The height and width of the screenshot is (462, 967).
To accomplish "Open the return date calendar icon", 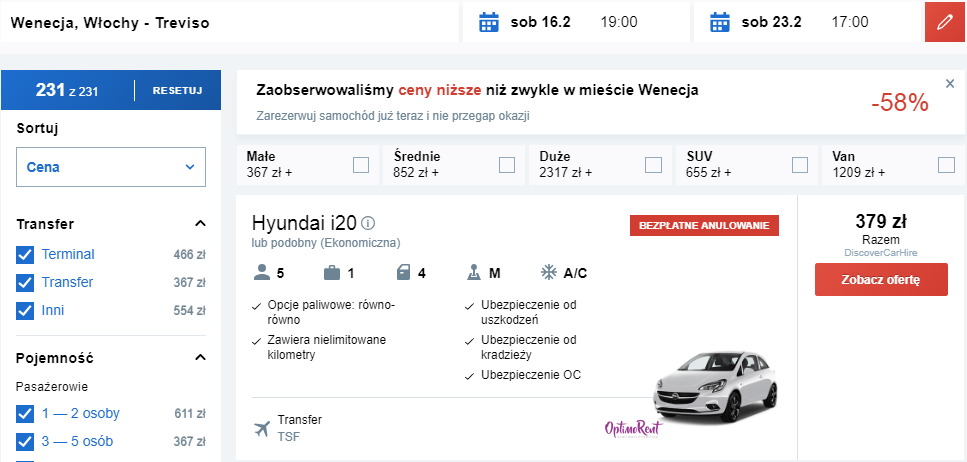I will pos(720,22).
